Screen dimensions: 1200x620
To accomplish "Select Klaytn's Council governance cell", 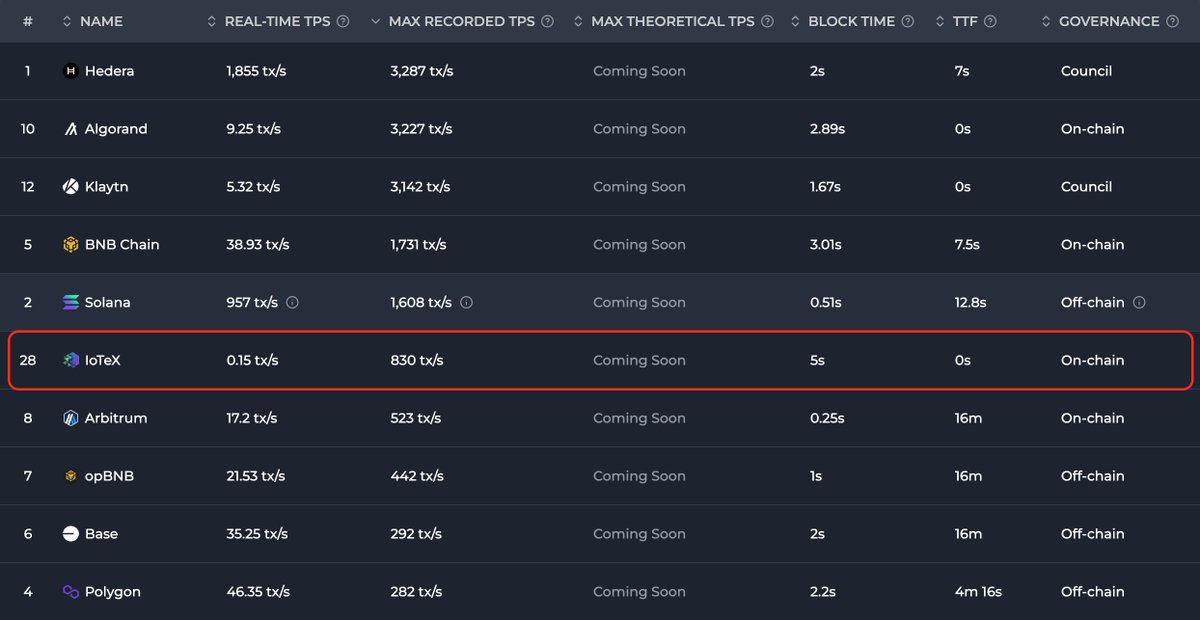I will coord(1086,187).
